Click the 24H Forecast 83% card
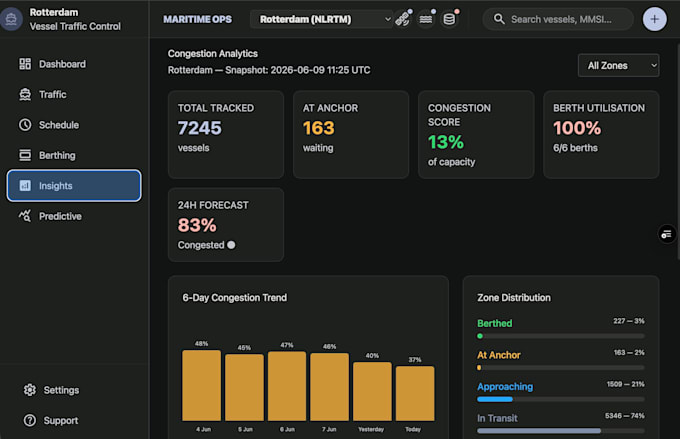Image resolution: width=680 pixels, height=439 pixels. click(x=226, y=225)
